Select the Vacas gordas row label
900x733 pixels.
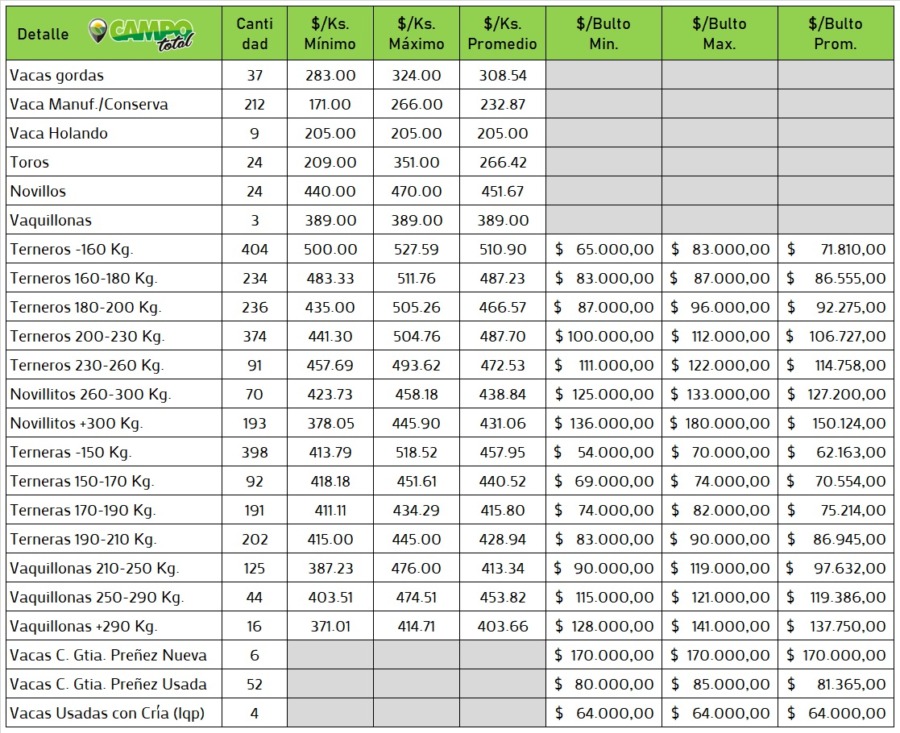56,75
